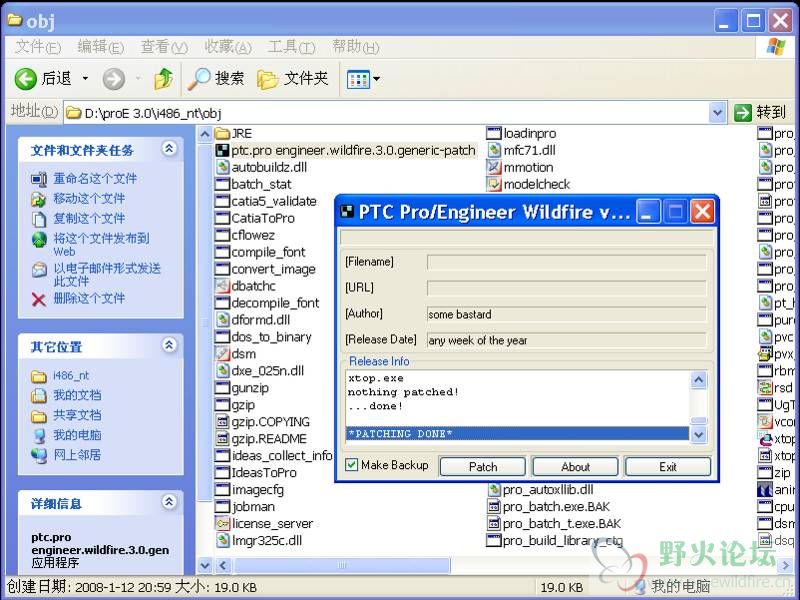Select the dsm file icon
This screenshot has height=600, width=800.
click(x=222, y=354)
